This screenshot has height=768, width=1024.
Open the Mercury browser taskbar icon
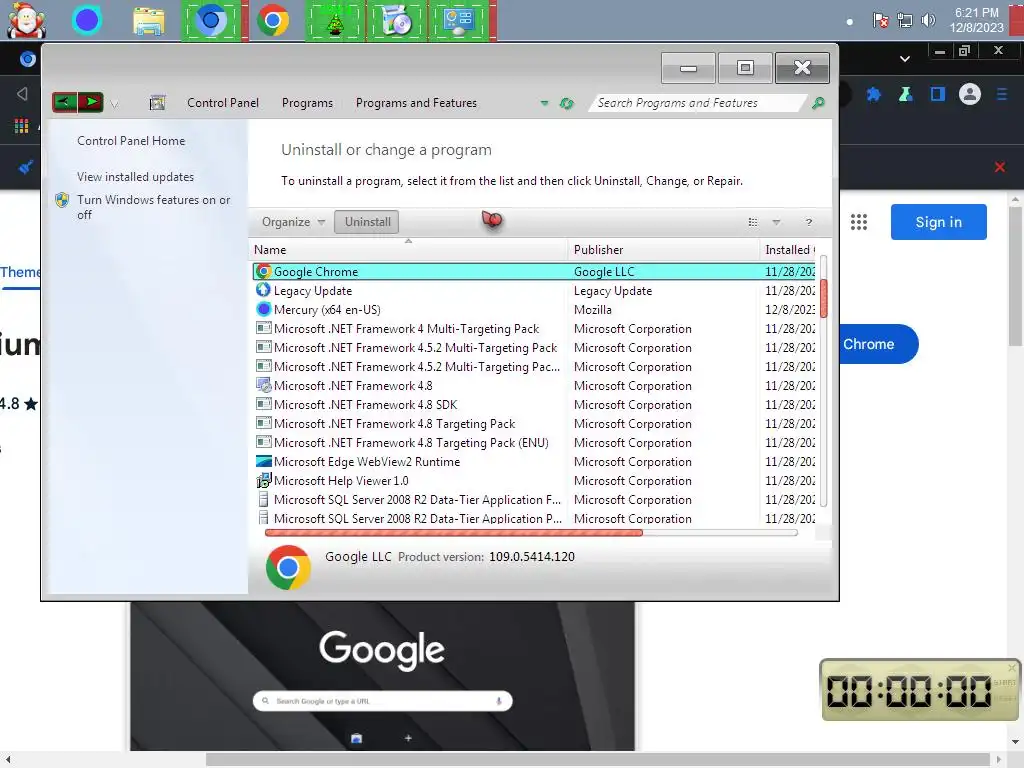click(x=87, y=20)
